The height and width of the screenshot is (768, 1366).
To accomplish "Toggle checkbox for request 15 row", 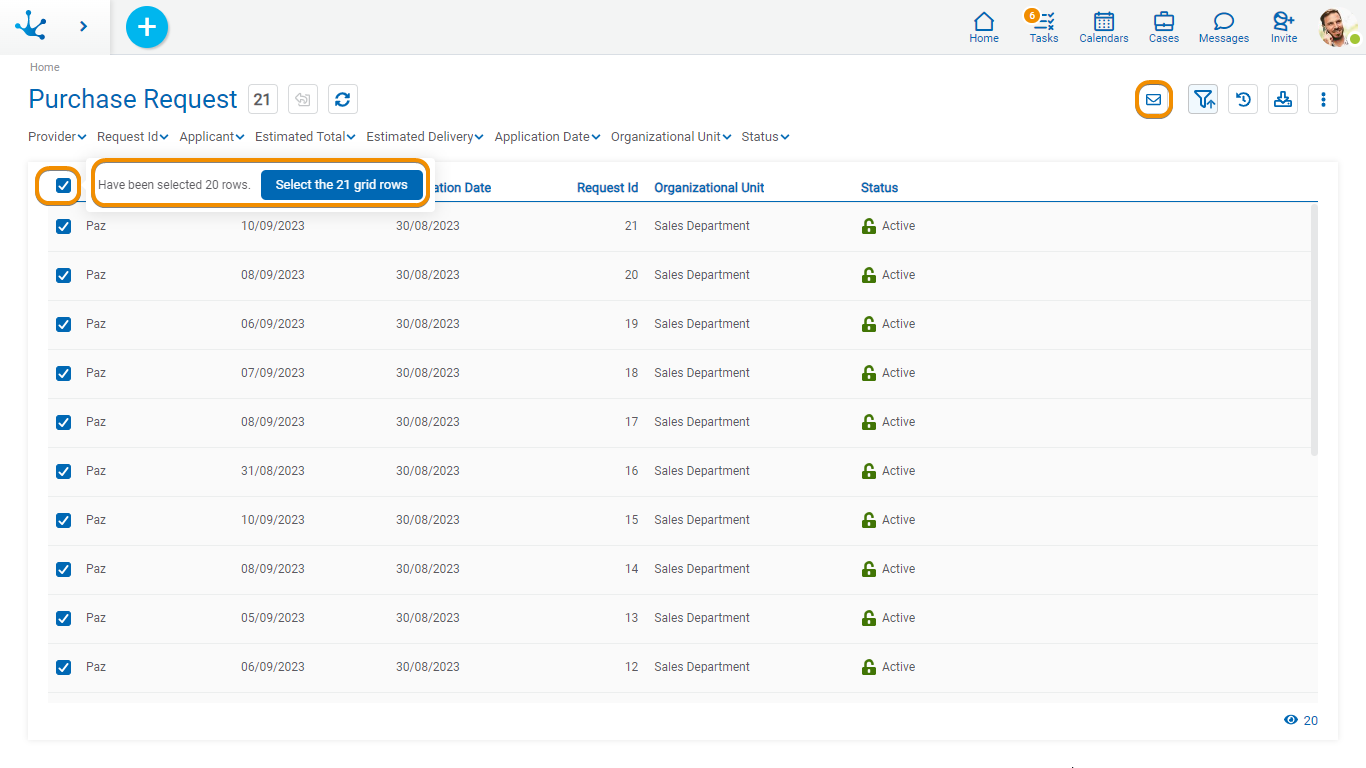I will pyautogui.click(x=64, y=520).
